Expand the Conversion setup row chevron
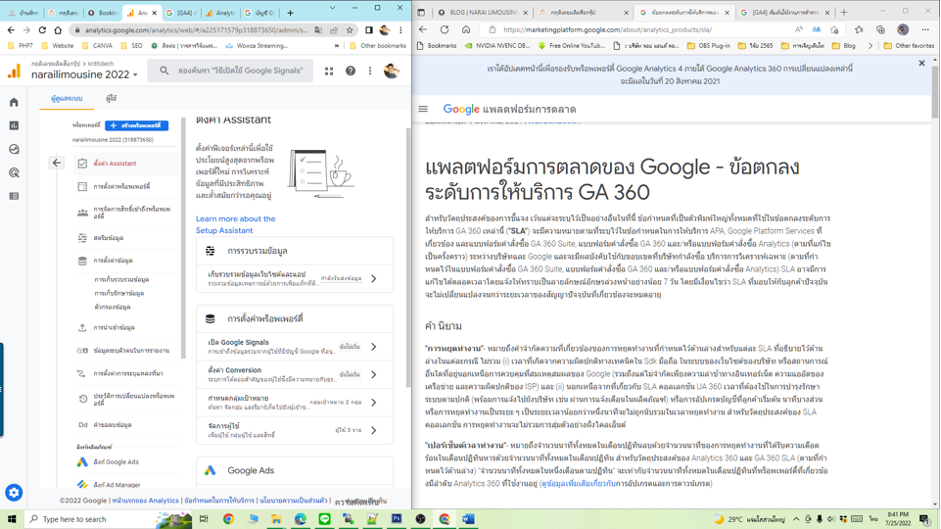This screenshot has height=529, width=941. pyautogui.click(x=373, y=374)
